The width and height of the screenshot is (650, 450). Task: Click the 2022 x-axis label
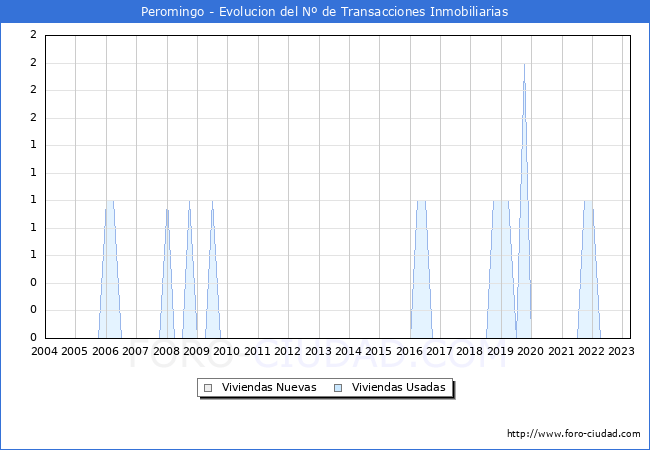coord(592,351)
